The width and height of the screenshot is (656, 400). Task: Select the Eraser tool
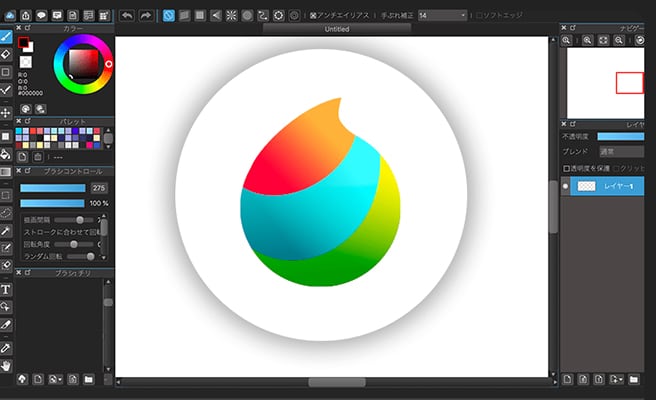tap(6, 54)
